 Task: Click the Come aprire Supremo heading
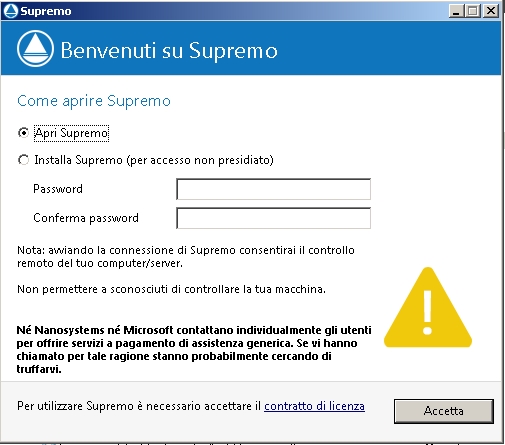[x=94, y=101]
